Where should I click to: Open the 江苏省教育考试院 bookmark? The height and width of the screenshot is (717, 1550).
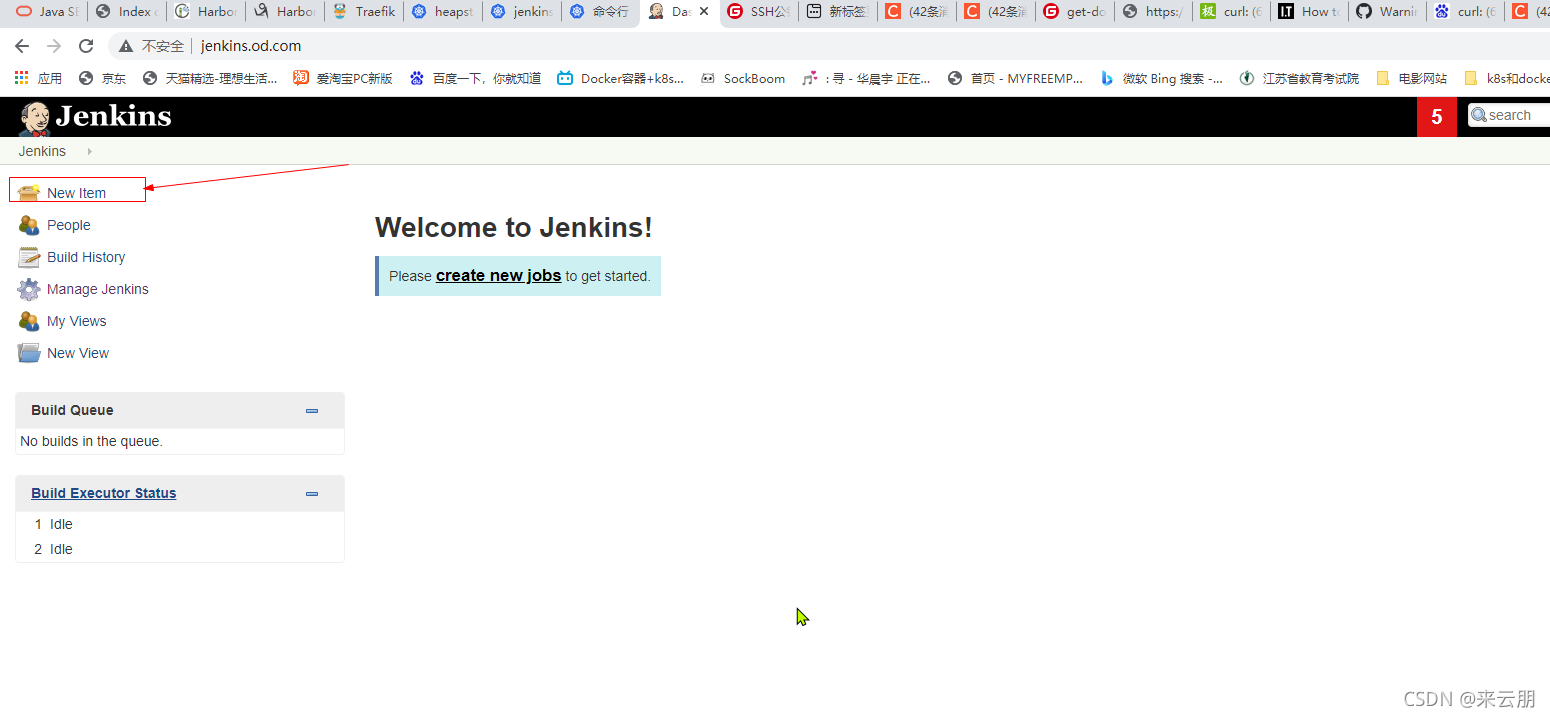(x=1299, y=78)
